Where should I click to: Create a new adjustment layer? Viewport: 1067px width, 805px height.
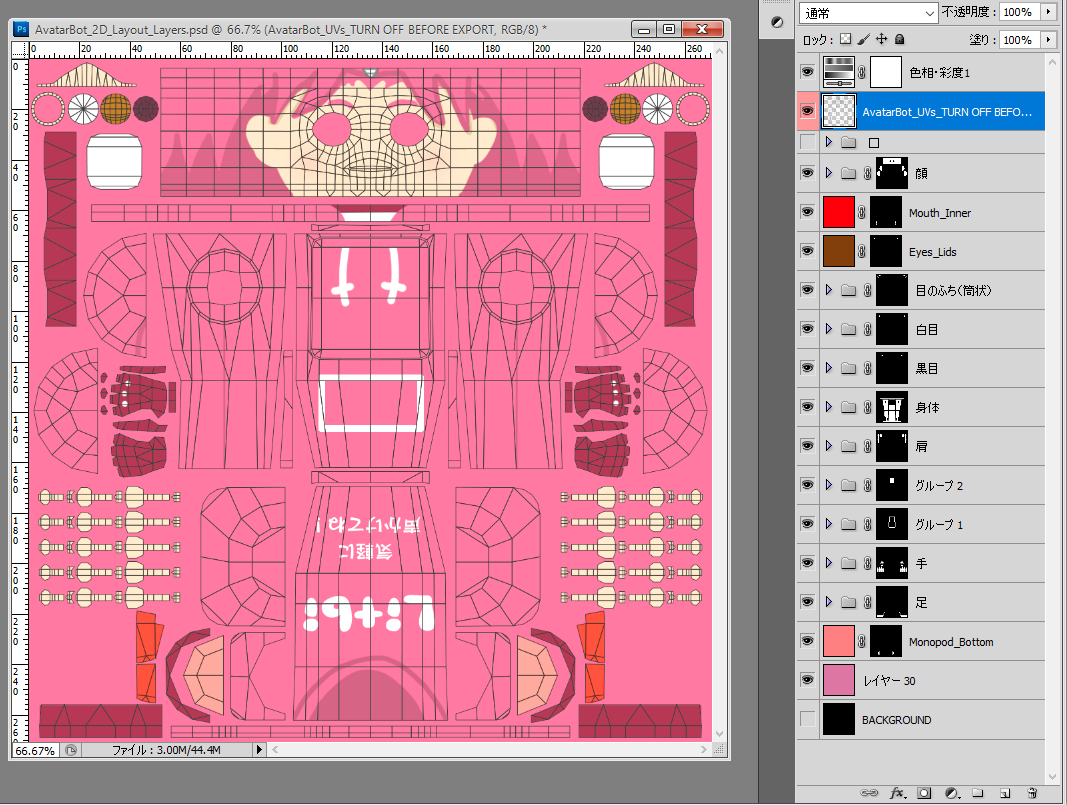coord(952,793)
